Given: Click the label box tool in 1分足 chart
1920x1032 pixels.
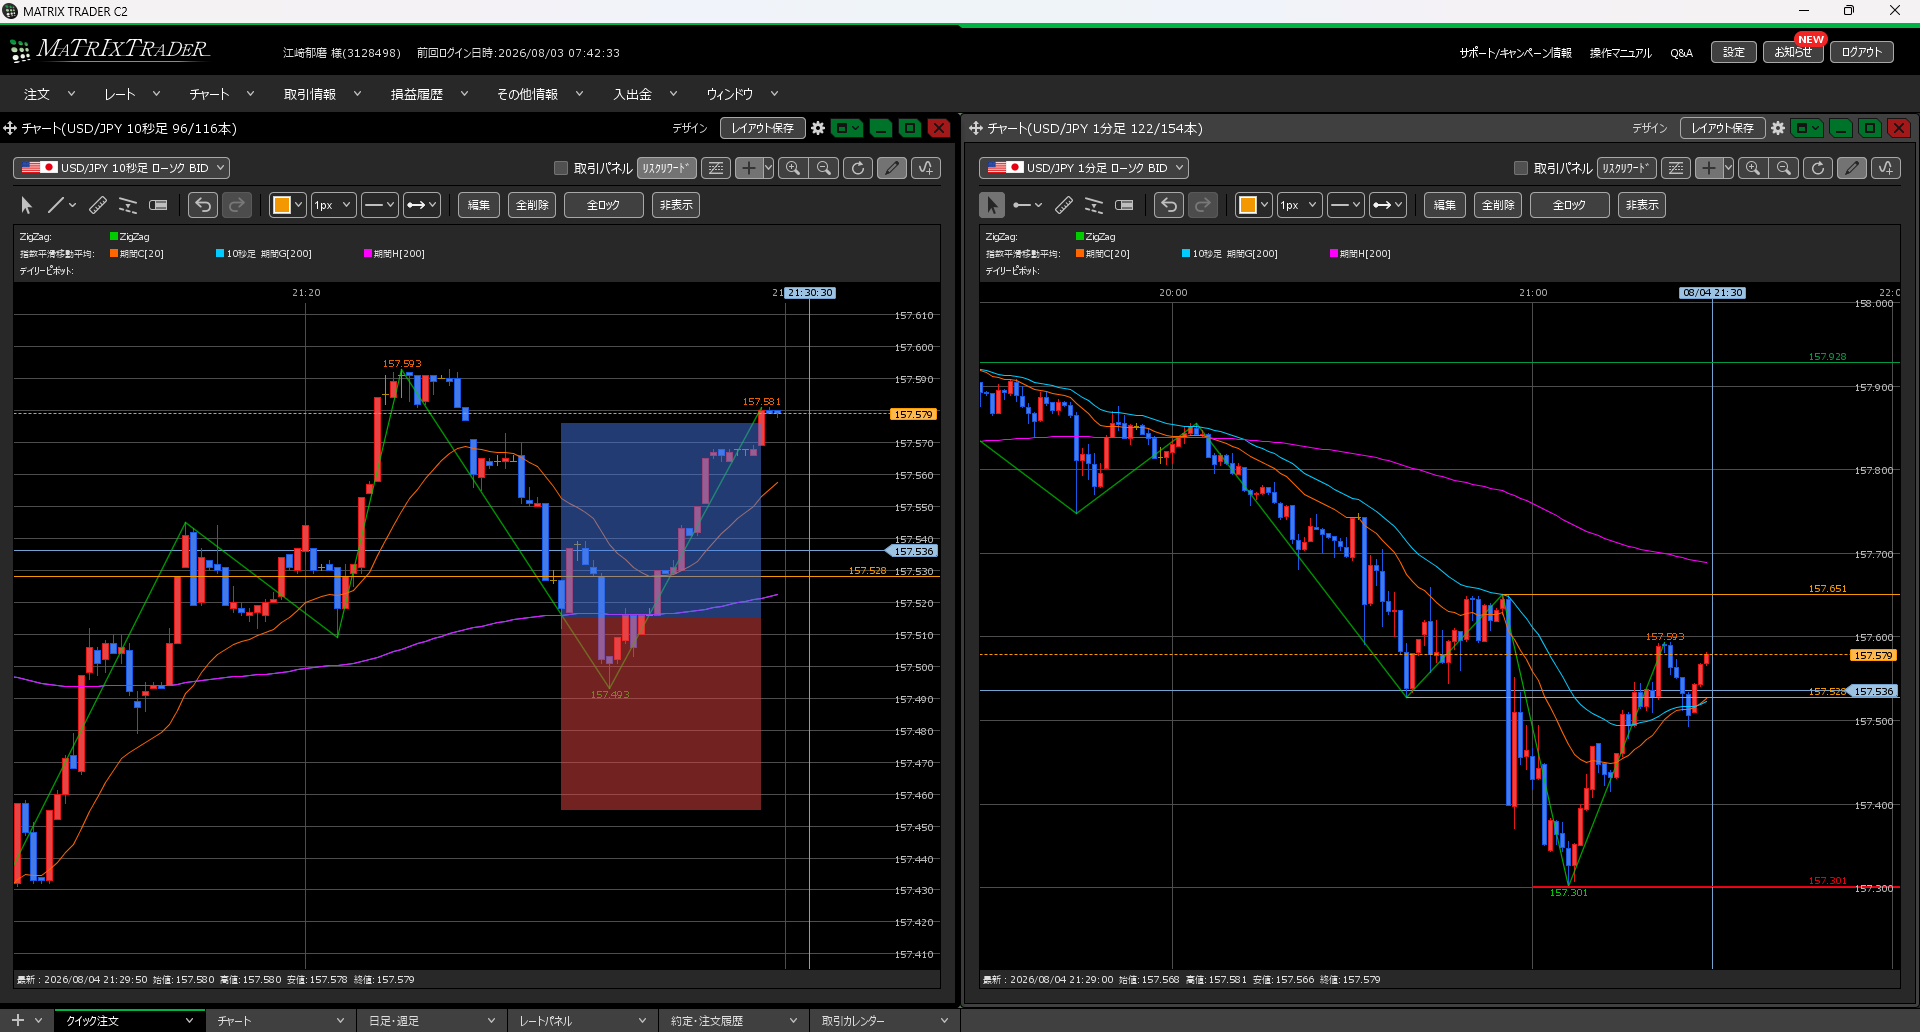Looking at the screenshot, I should [x=1124, y=205].
